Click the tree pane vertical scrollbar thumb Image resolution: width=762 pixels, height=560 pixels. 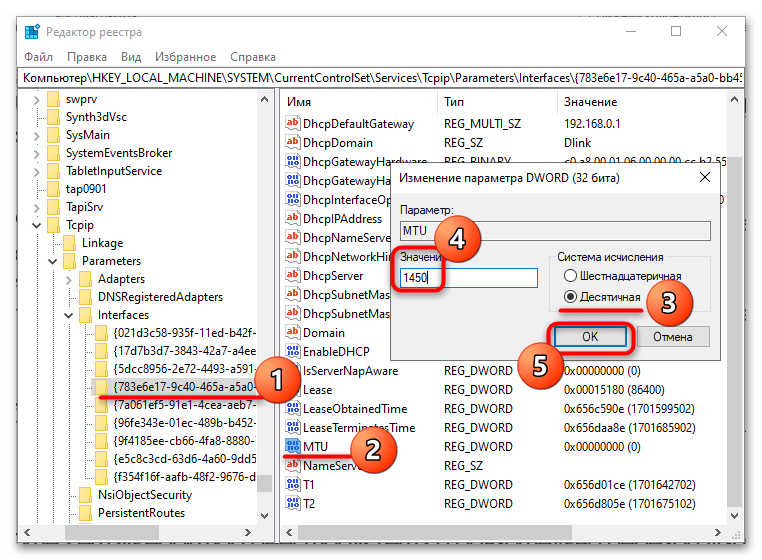264,483
